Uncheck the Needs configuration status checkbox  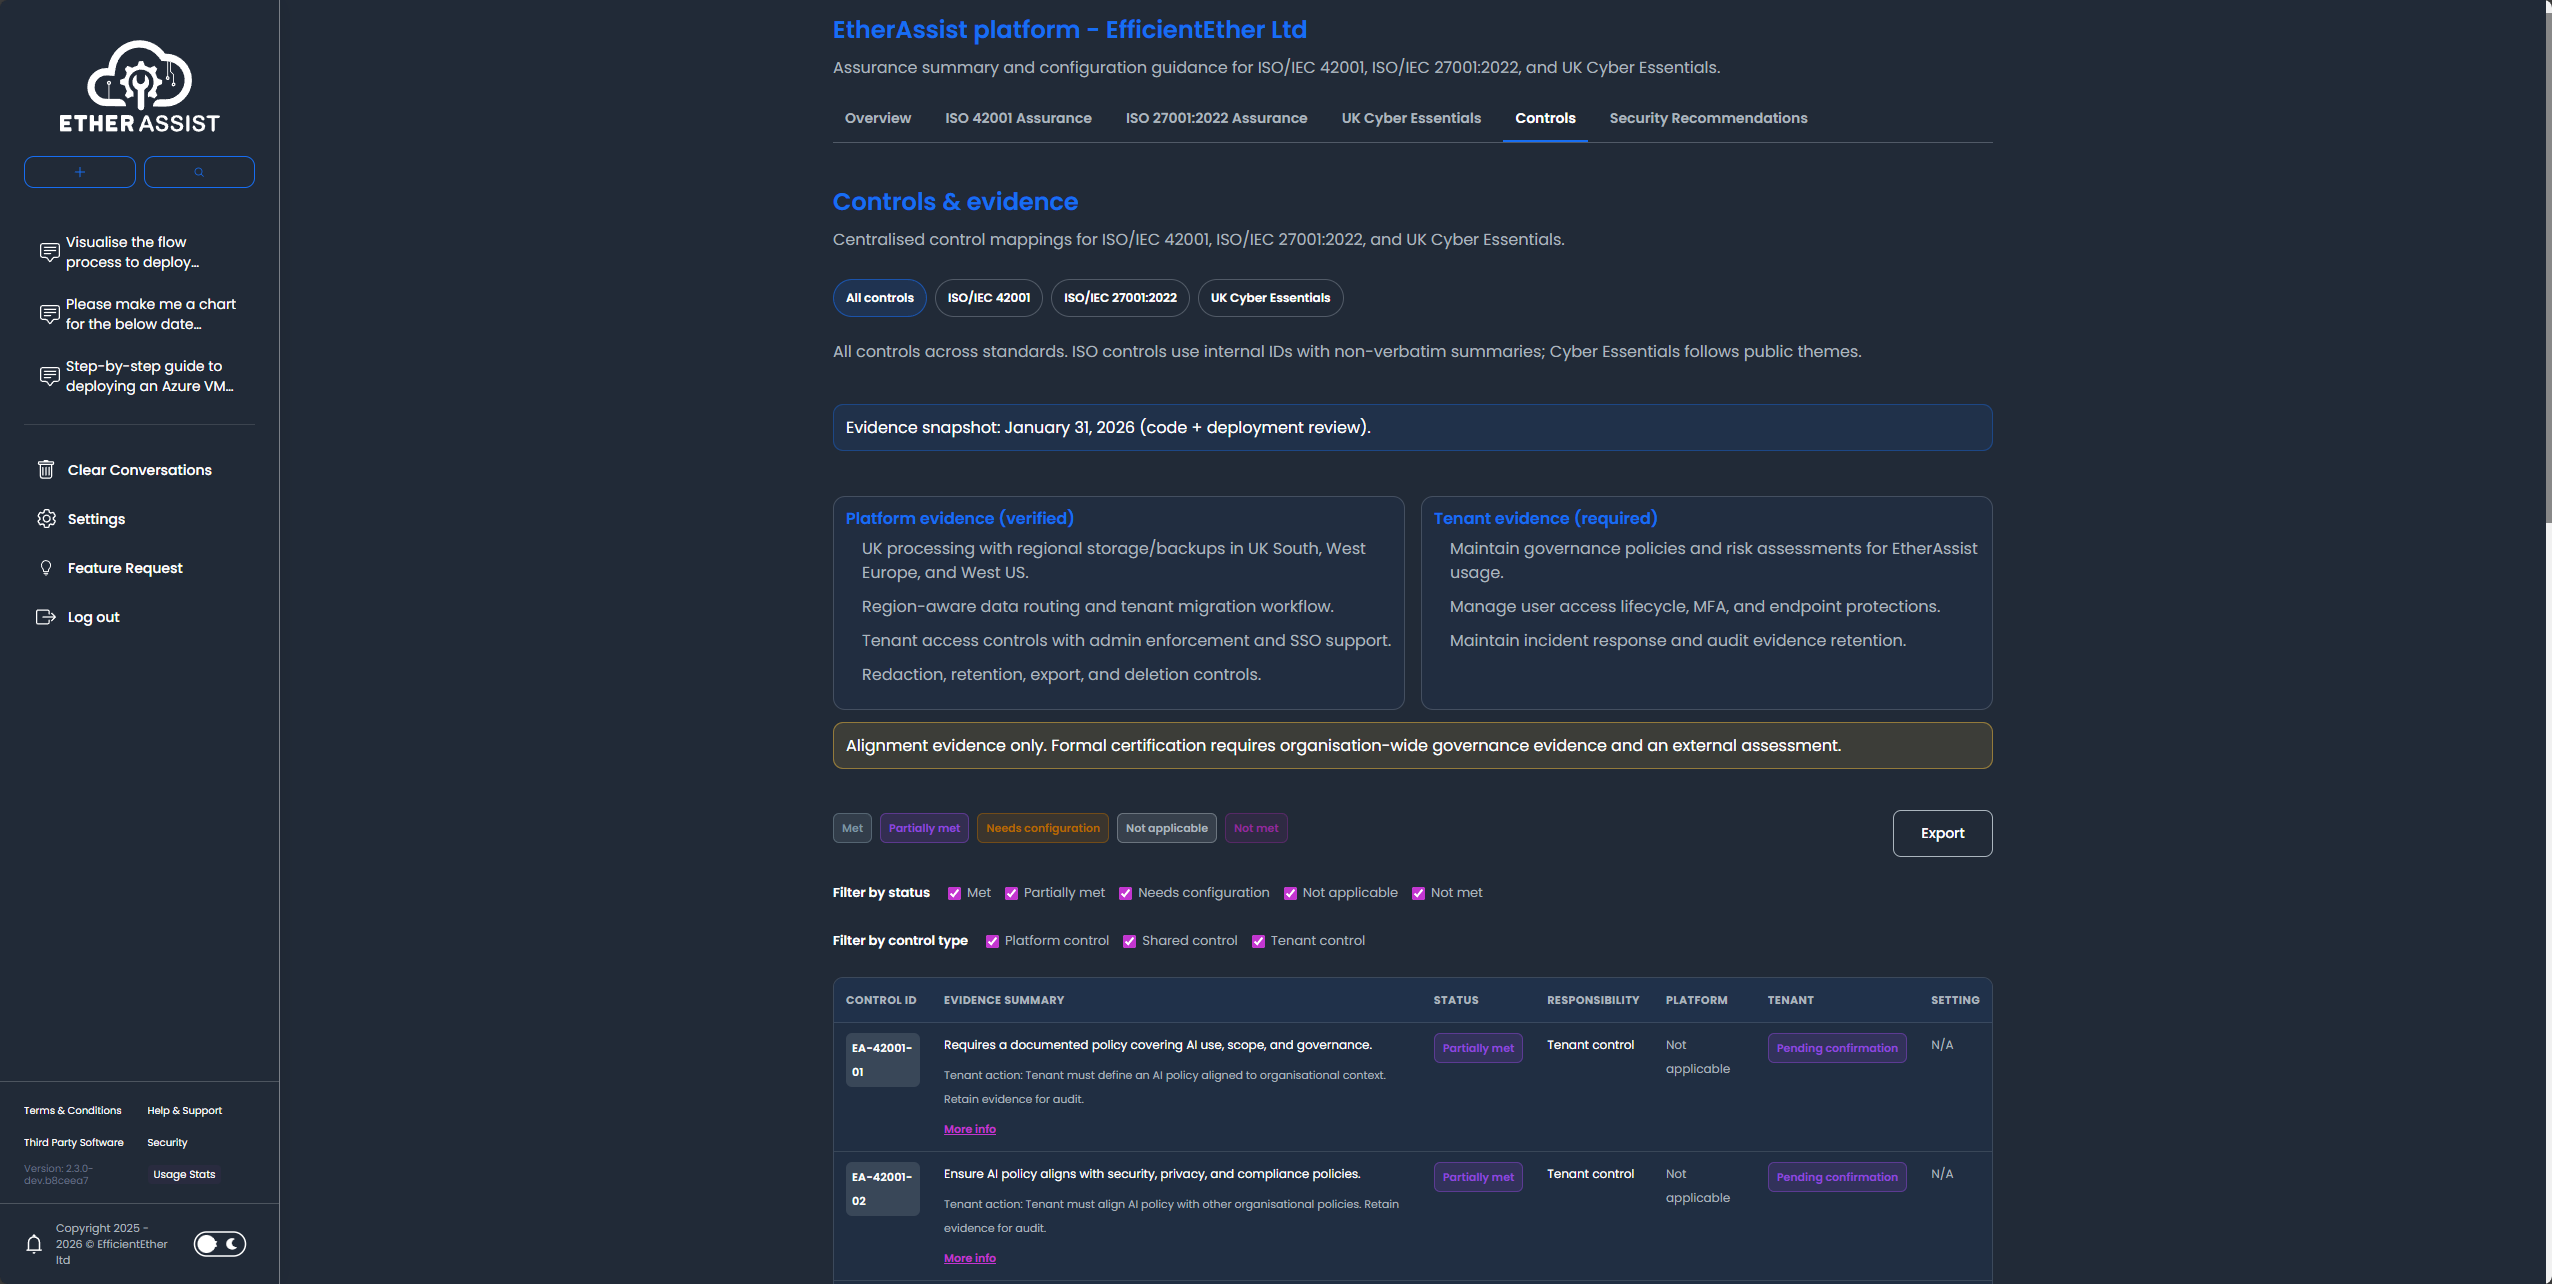pyautogui.click(x=1125, y=894)
